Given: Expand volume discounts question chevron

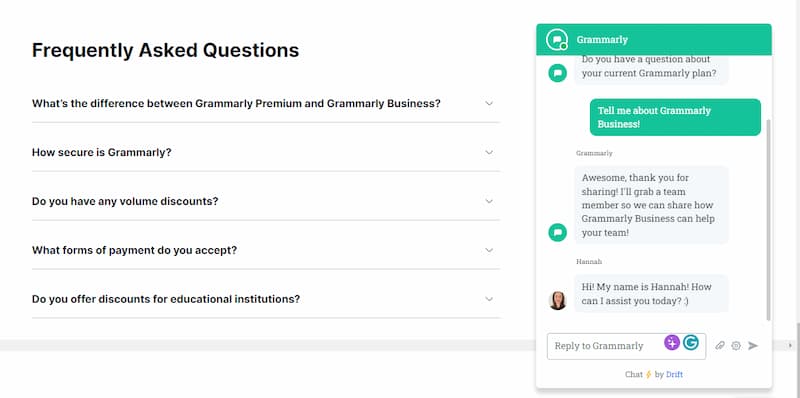Looking at the screenshot, I should pos(489,202).
